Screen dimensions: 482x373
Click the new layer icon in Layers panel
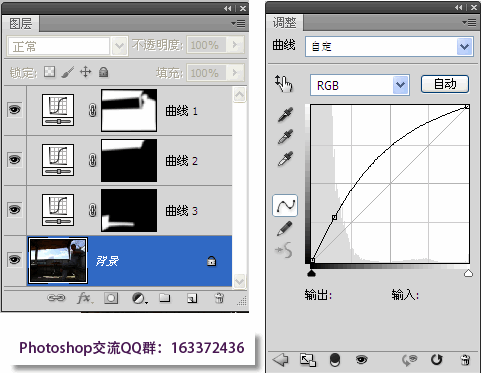(192, 298)
